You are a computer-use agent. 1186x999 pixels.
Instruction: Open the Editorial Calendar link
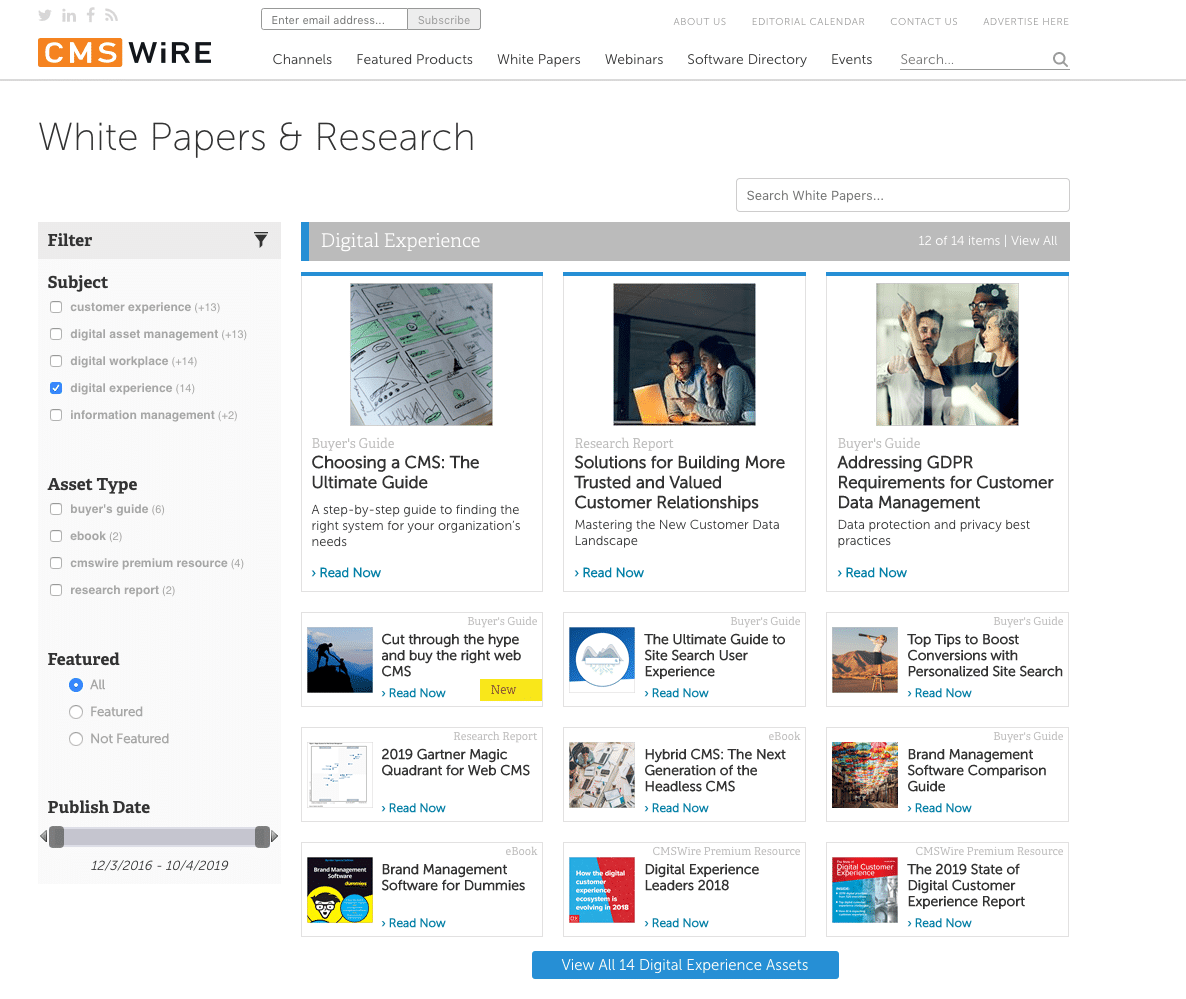(x=808, y=22)
